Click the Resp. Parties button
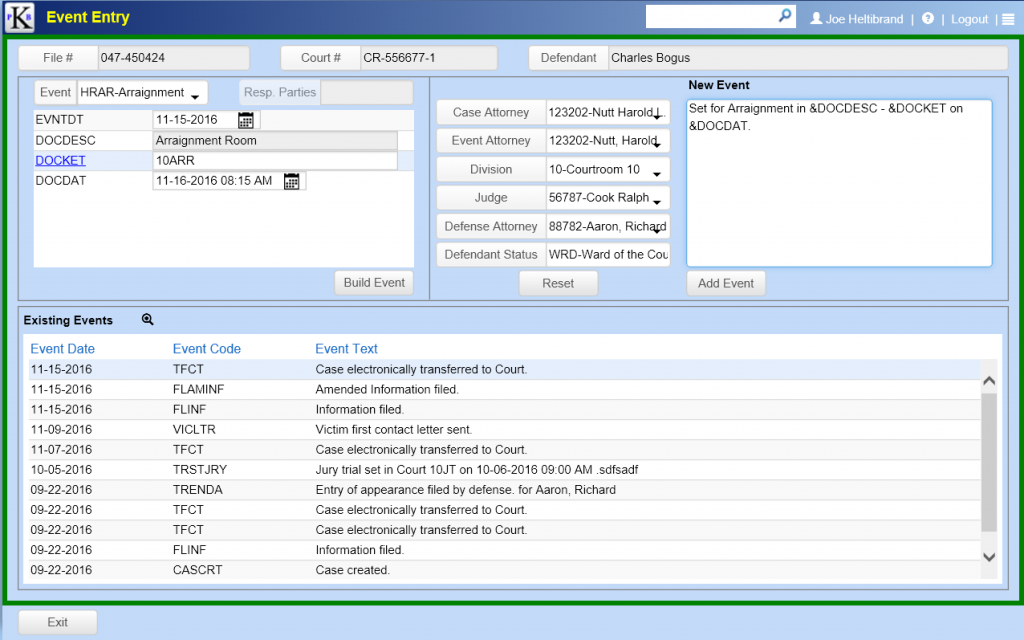The height and width of the screenshot is (640, 1024). (x=280, y=93)
